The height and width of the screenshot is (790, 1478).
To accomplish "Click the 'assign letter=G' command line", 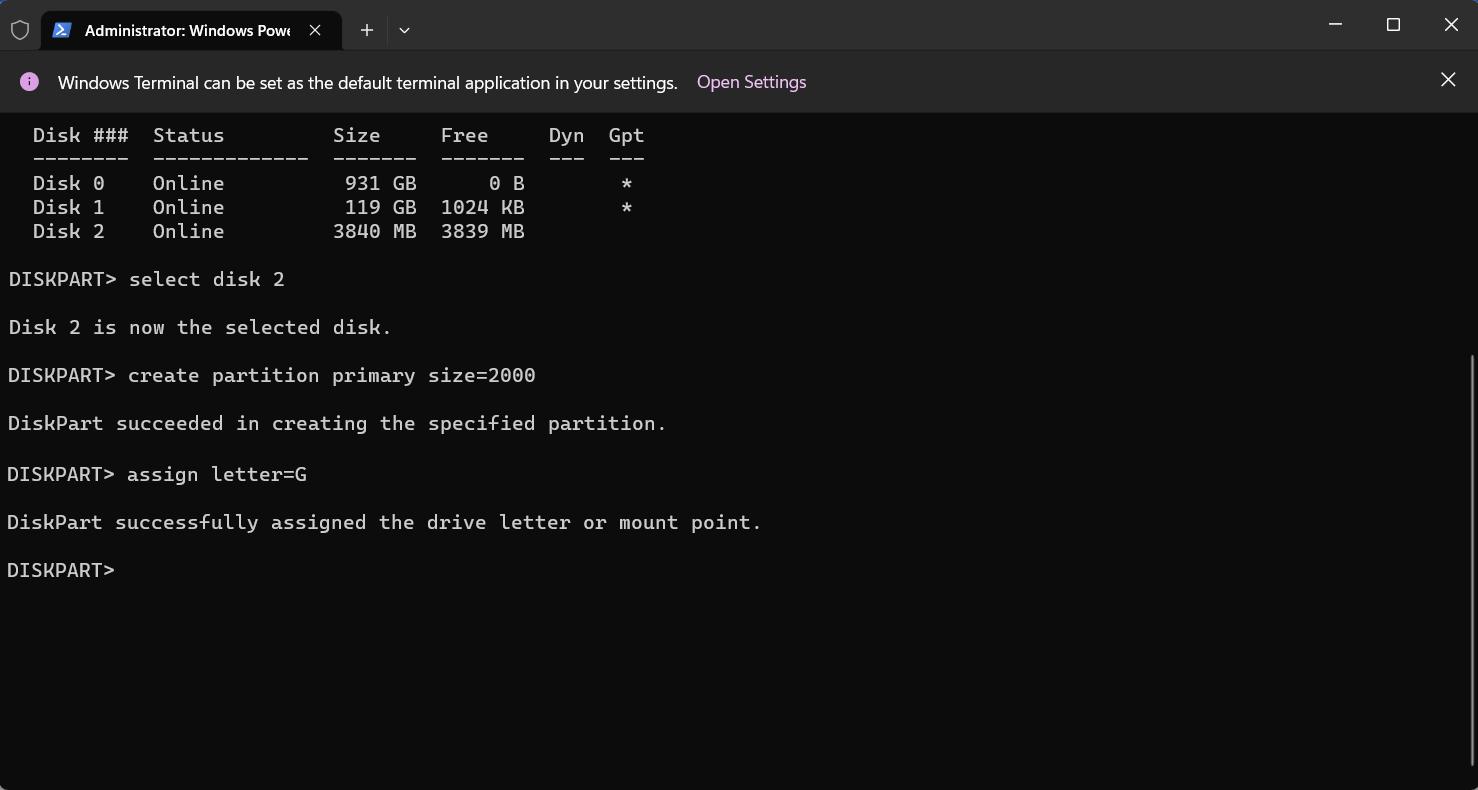I will pyautogui.click(x=216, y=474).
